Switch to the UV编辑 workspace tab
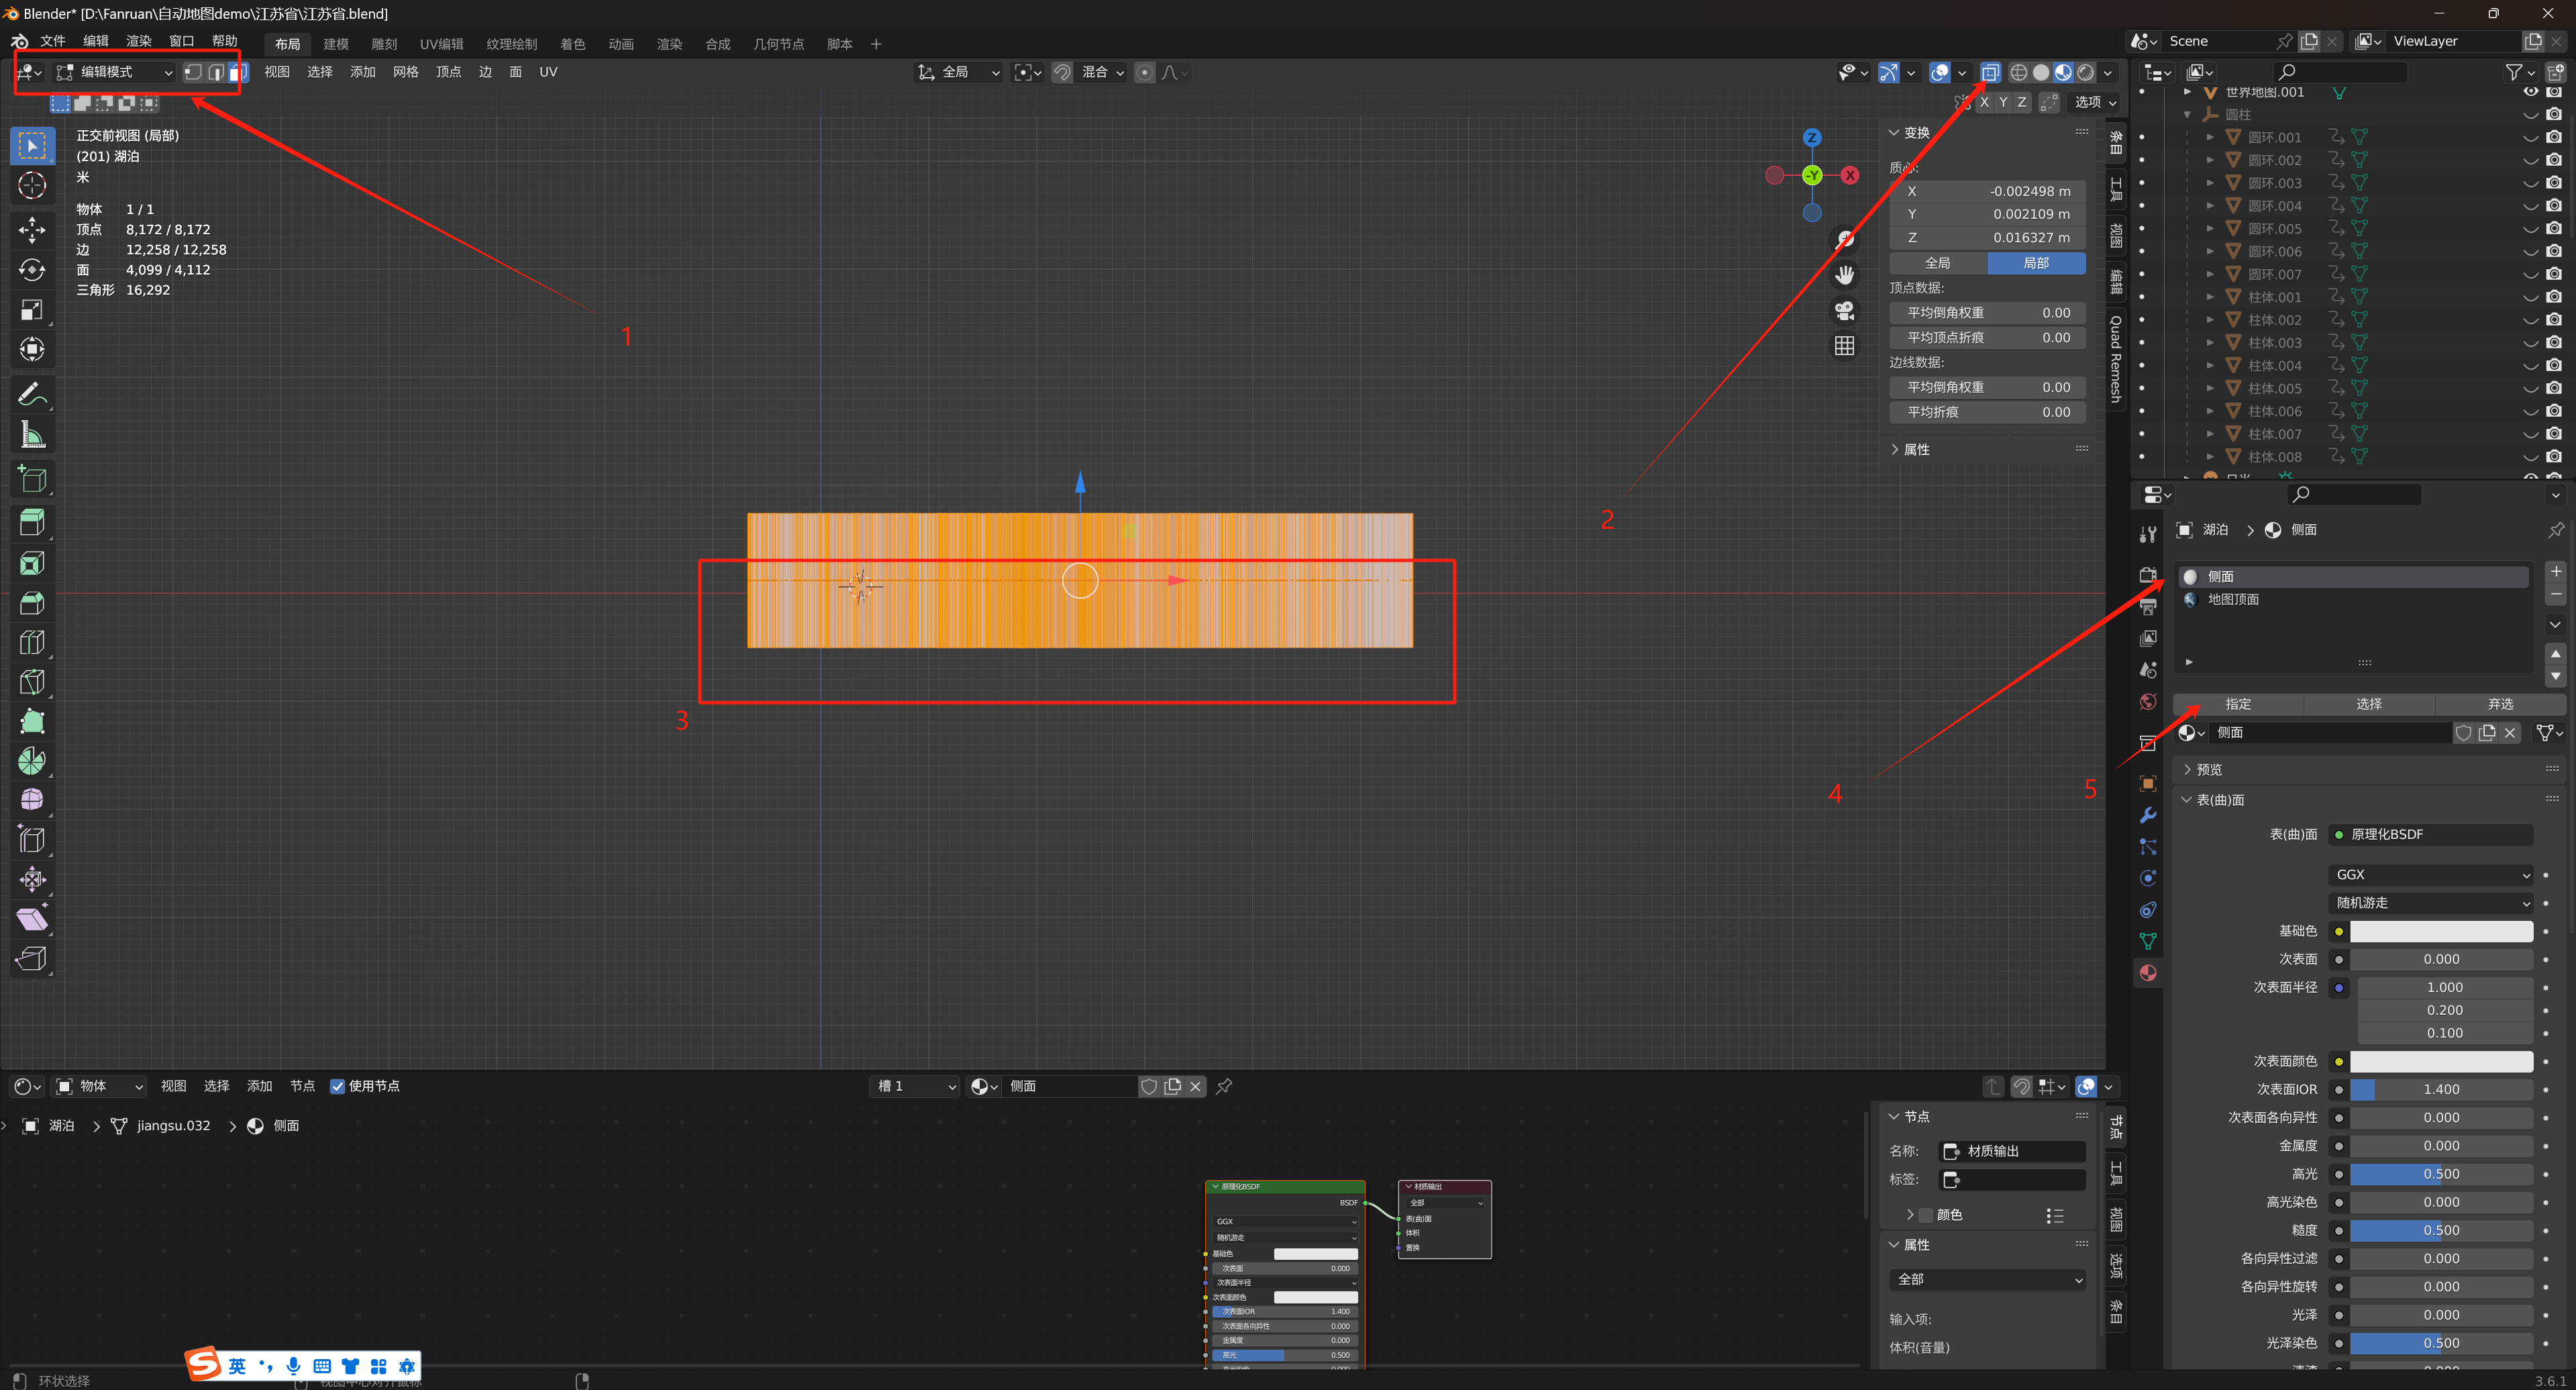This screenshot has height=1390, width=2576. pyautogui.click(x=441, y=44)
